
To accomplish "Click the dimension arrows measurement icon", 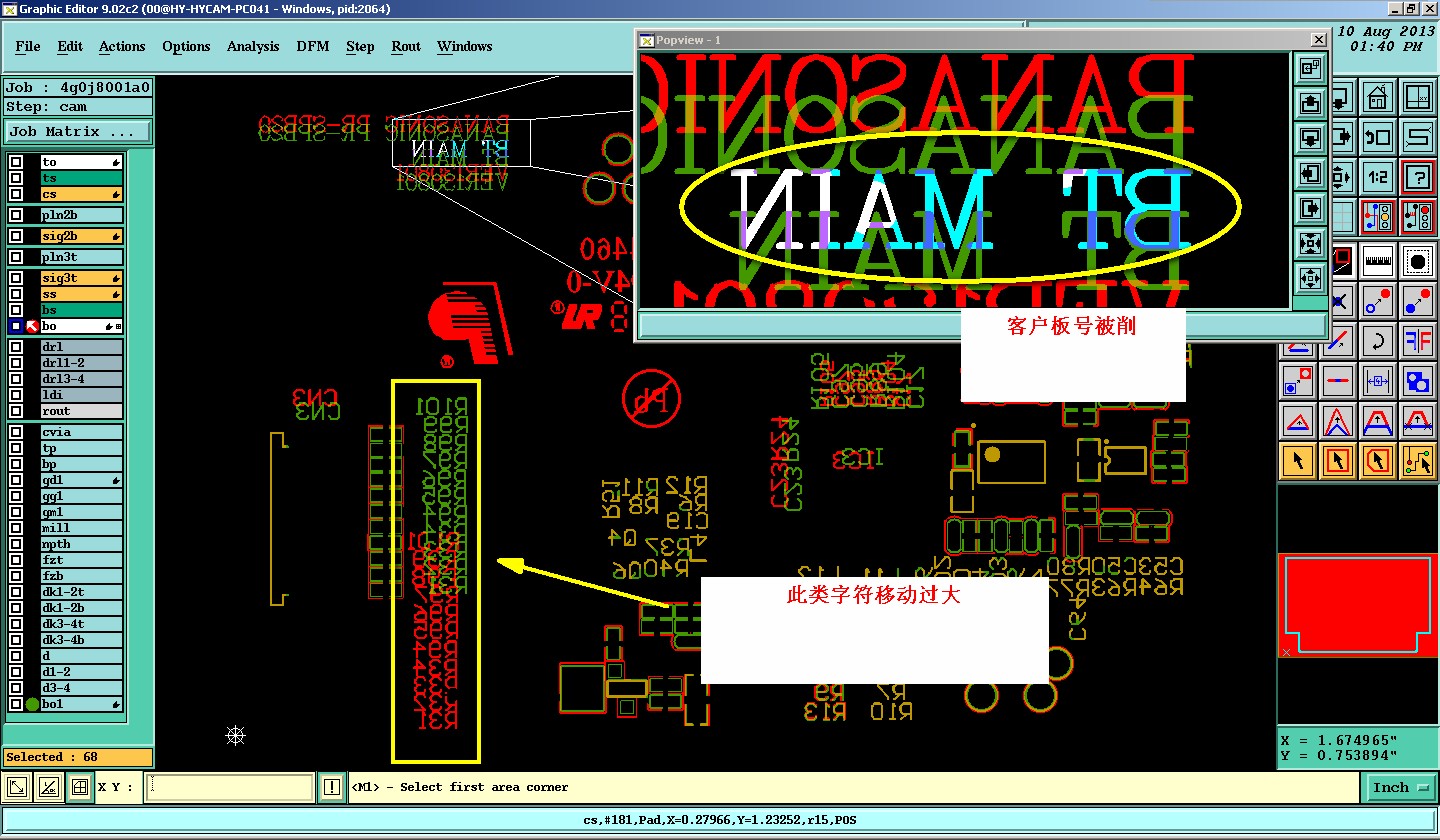I will (1378, 381).
